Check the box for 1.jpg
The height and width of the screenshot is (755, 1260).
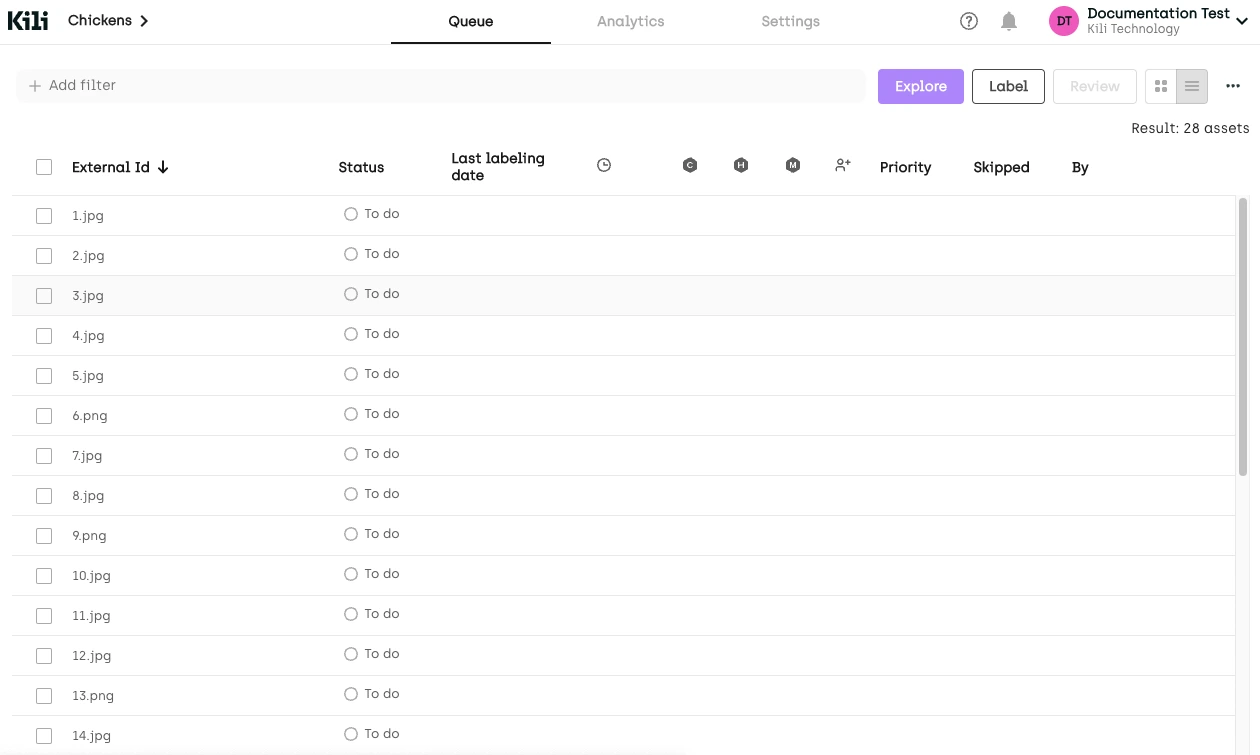point(44,216)
